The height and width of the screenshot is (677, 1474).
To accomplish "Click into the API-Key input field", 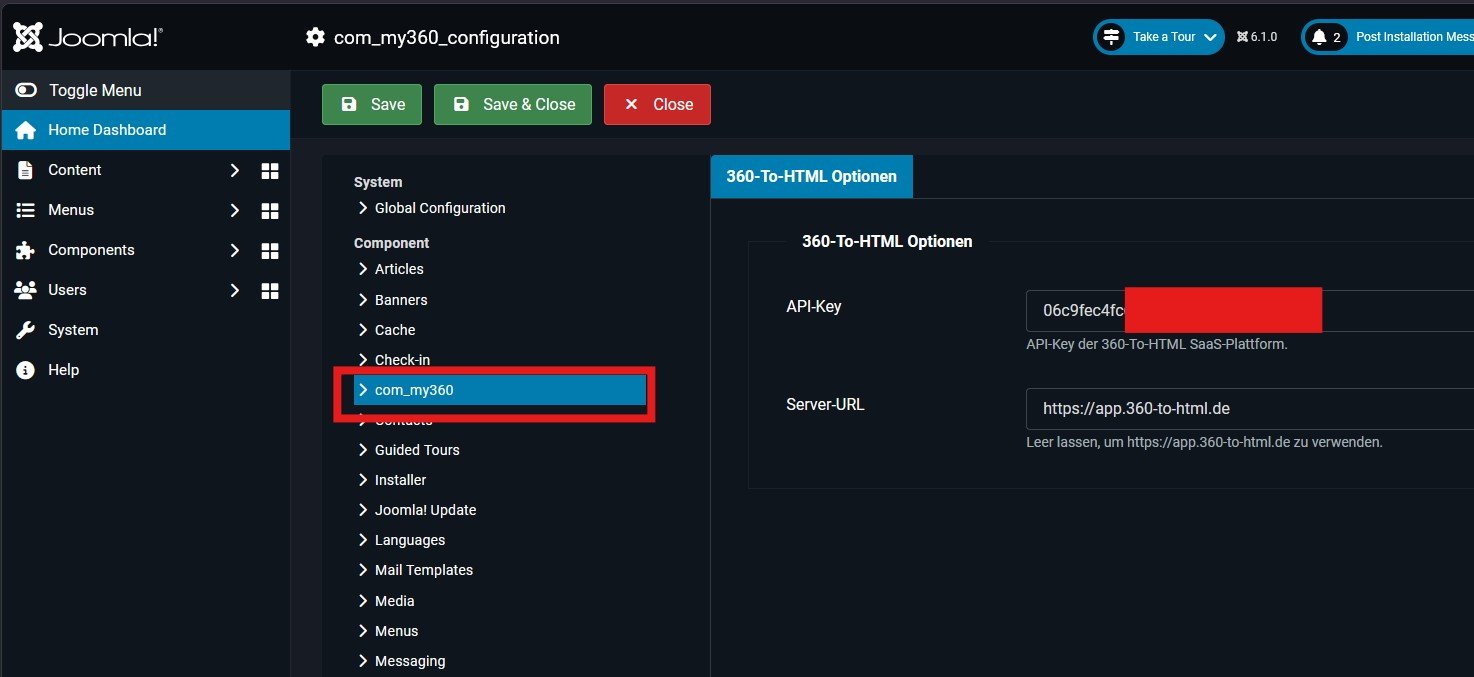I will 1250,310.
